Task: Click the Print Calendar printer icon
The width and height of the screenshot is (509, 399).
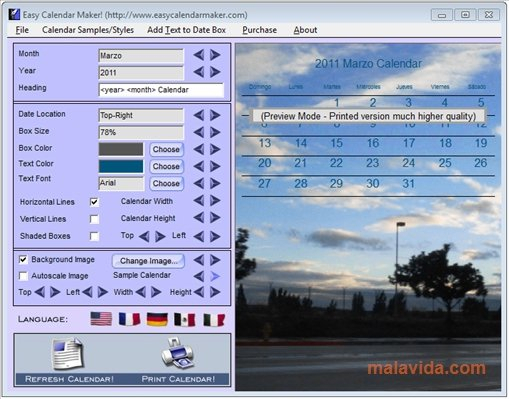Action: coord(177,353)
